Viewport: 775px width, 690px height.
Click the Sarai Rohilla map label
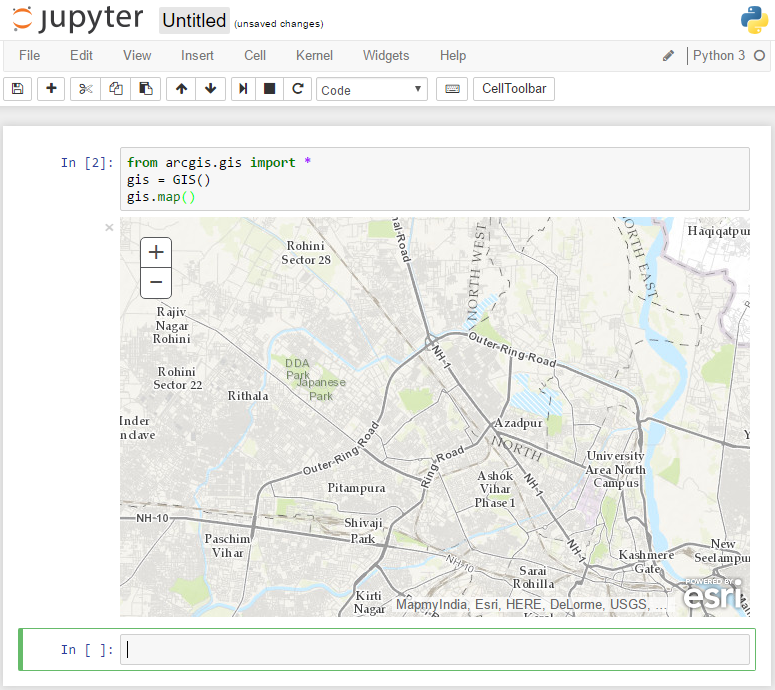tap(533, 577)
